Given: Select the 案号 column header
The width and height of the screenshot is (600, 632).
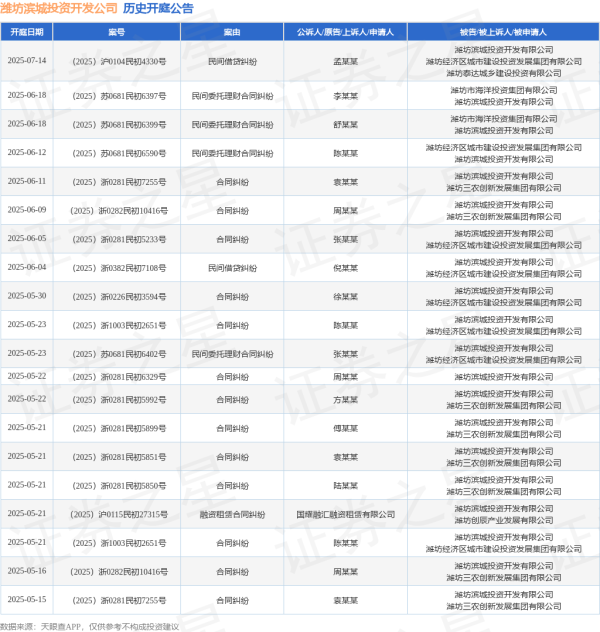Looking at the screenshot, I should [x=116, y=32].
